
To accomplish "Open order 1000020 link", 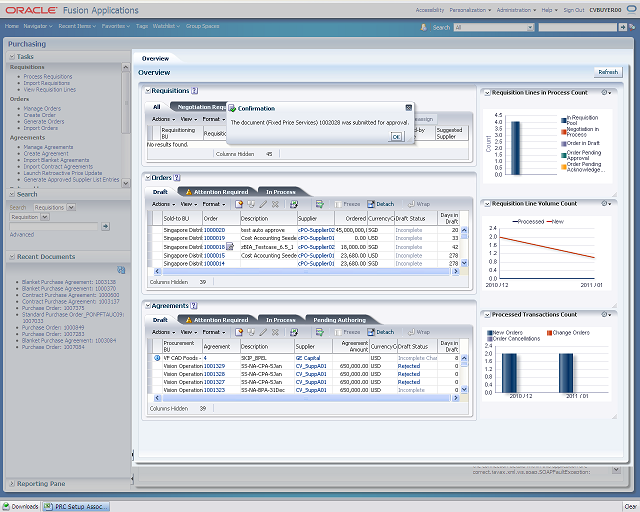I will coord(214,230).
